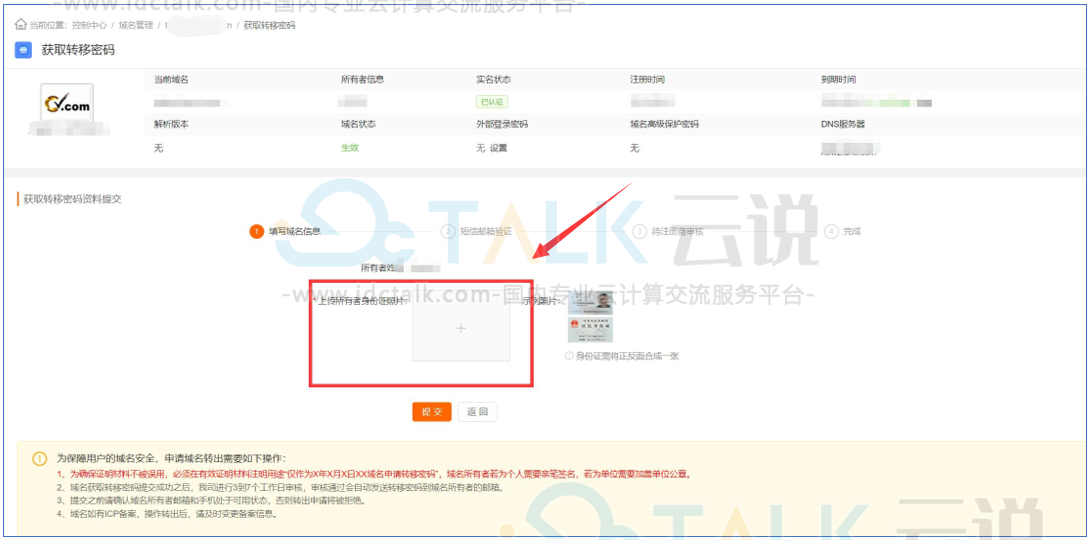1091x540 pixels.
Task: Open the 域名管理 breadcrumb link
Action: point(136,26)
